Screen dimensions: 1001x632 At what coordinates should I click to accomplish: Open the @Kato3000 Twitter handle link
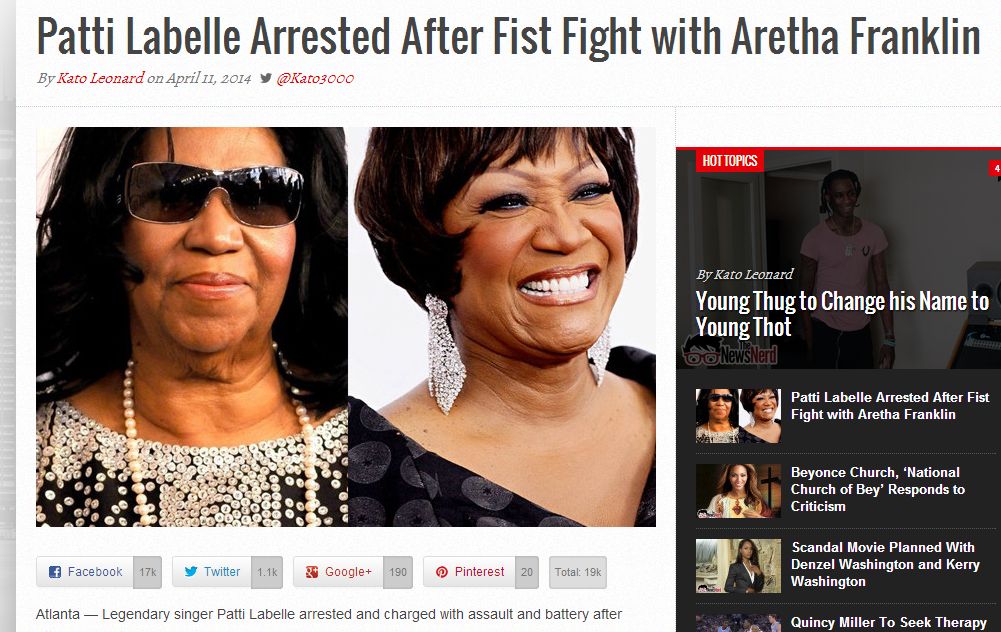coord(315,78)
